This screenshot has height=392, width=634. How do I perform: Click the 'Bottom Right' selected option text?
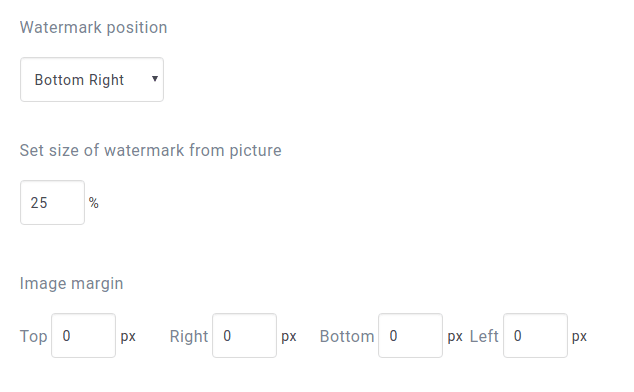(x=79, y=80)
